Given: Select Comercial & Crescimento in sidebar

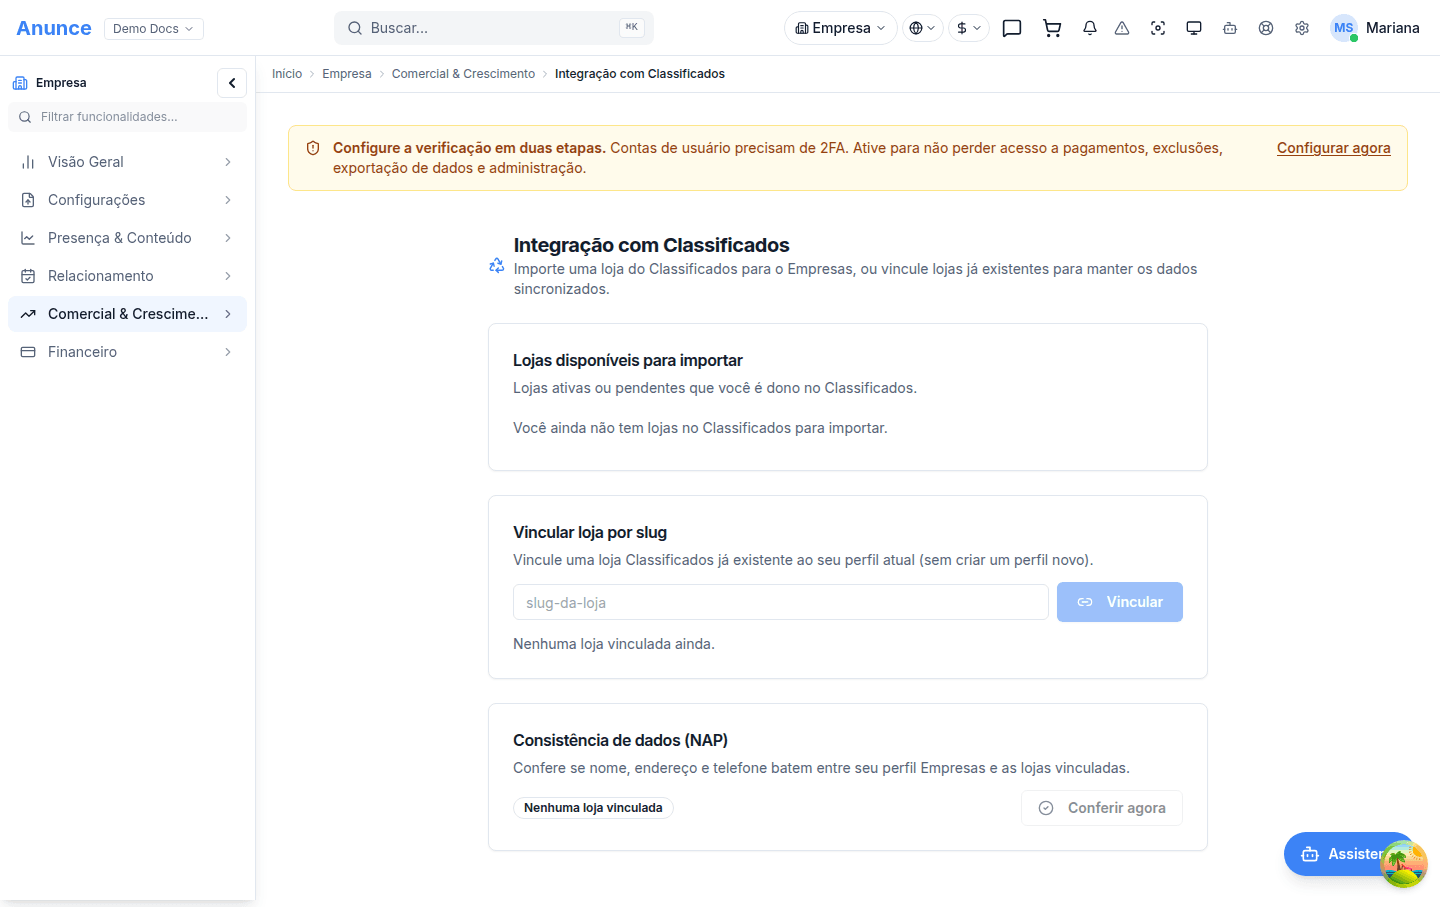Looking at the screenshot, I should (x=127, y=314).
